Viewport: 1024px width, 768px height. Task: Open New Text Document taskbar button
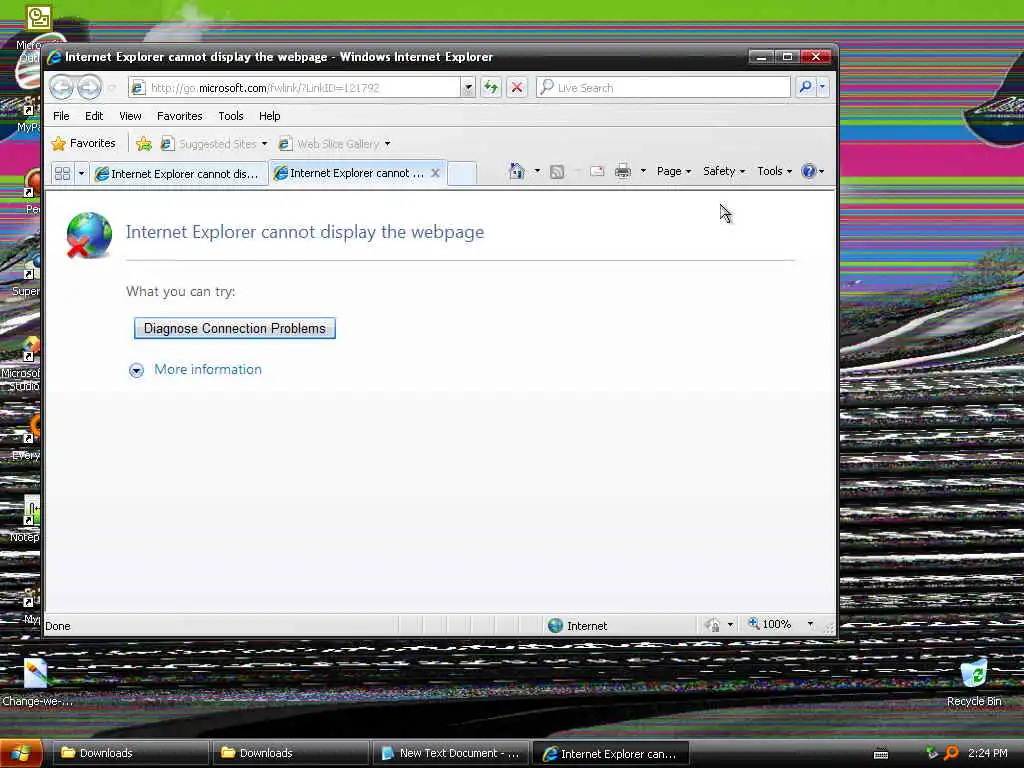(x=451, y=753)
